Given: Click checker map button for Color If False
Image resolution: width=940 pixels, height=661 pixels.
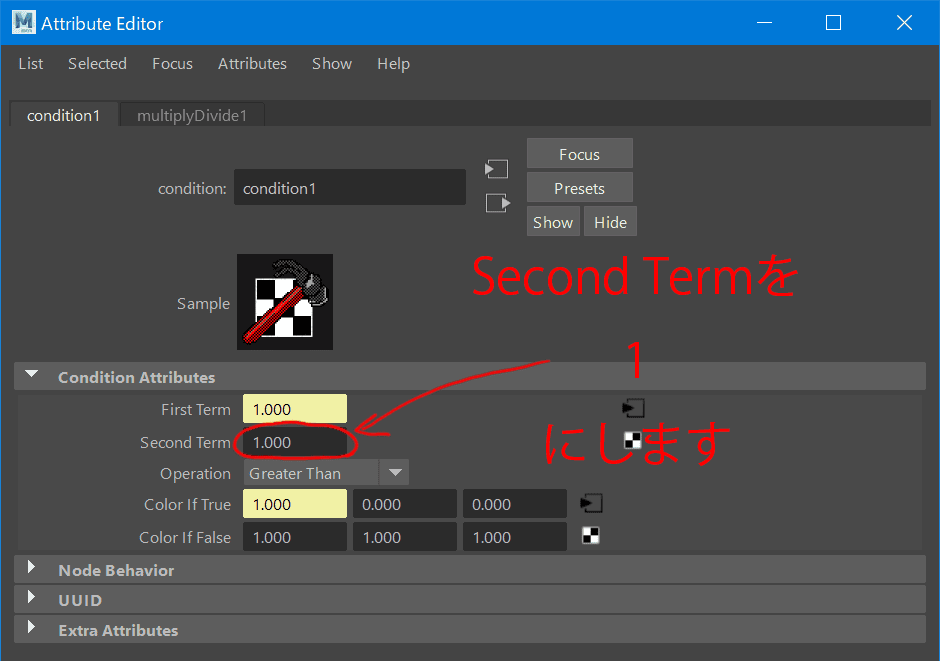Looking at the screenshot, I should coord(591,536).
